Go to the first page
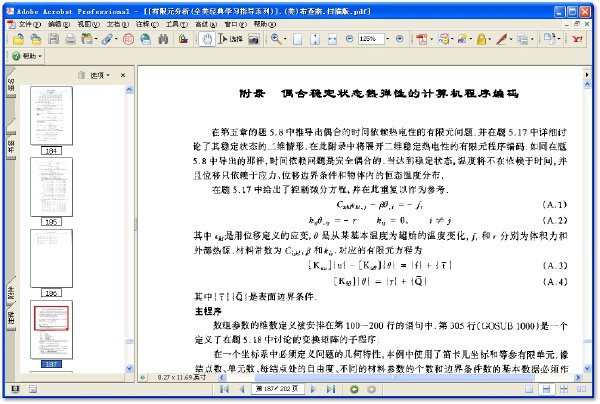This screenshot has height=404, width=600. [x=224, y=389]
